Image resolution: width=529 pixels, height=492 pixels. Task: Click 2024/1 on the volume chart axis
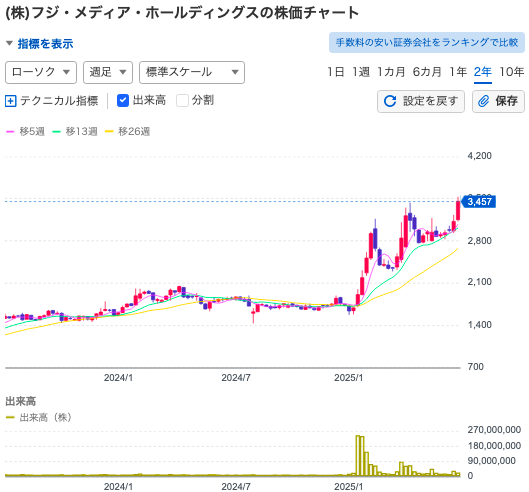[x=118, y=487]
